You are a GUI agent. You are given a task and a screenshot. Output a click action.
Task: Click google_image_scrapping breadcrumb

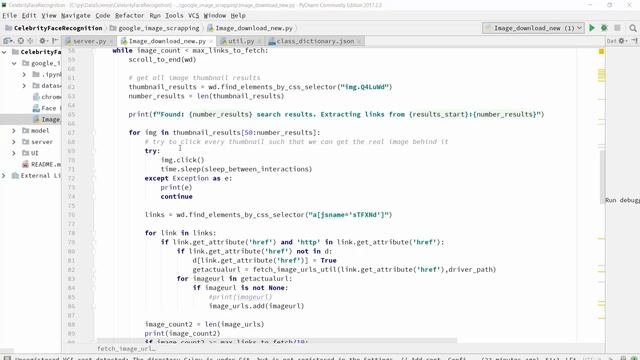155,28
